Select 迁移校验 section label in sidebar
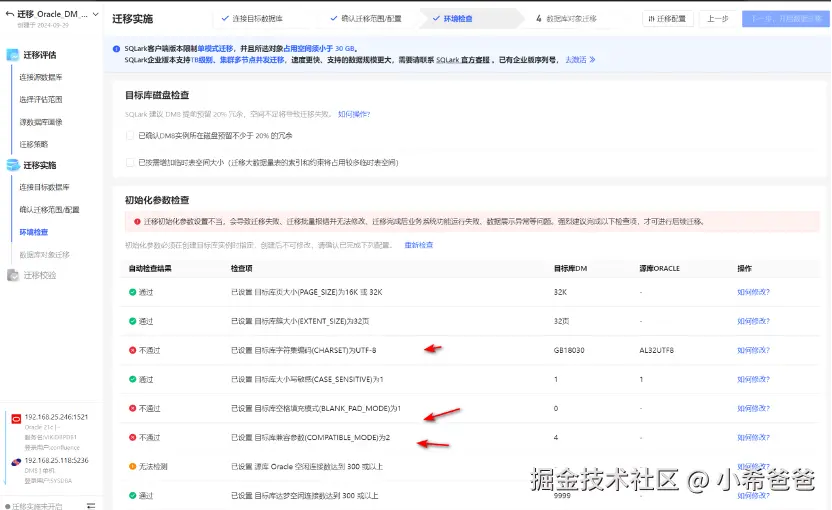 (x=40, y=275)
